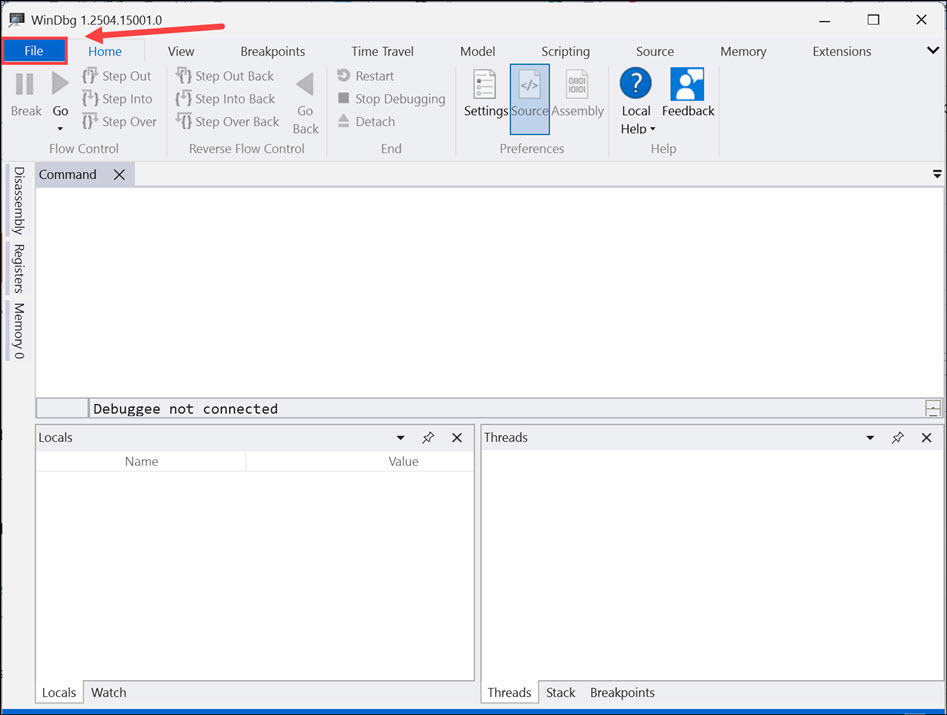Switch to the View ribbon tab

[181, 51]
